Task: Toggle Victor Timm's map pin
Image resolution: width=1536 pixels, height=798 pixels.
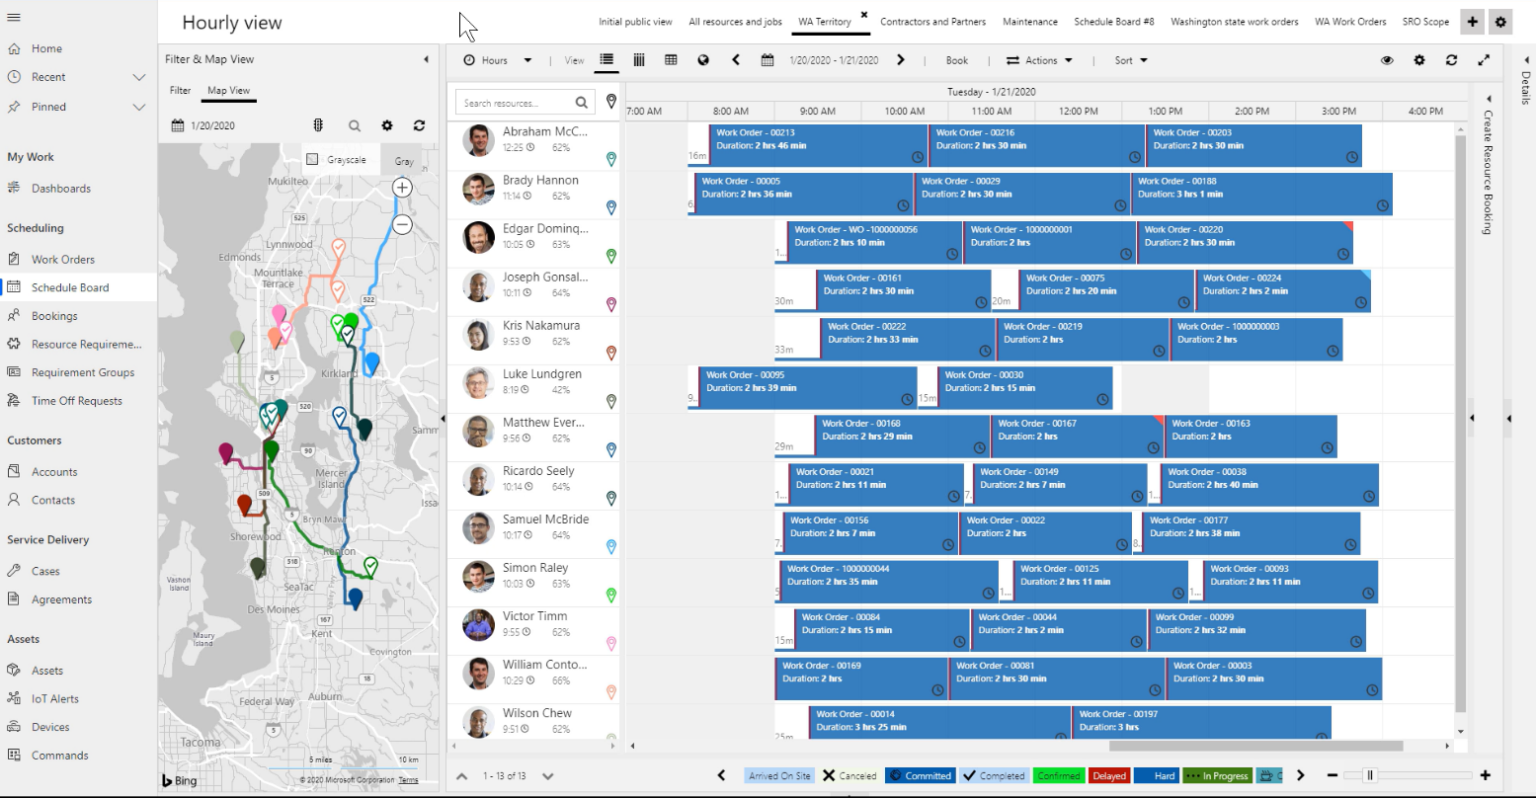Action: [611, 644]
